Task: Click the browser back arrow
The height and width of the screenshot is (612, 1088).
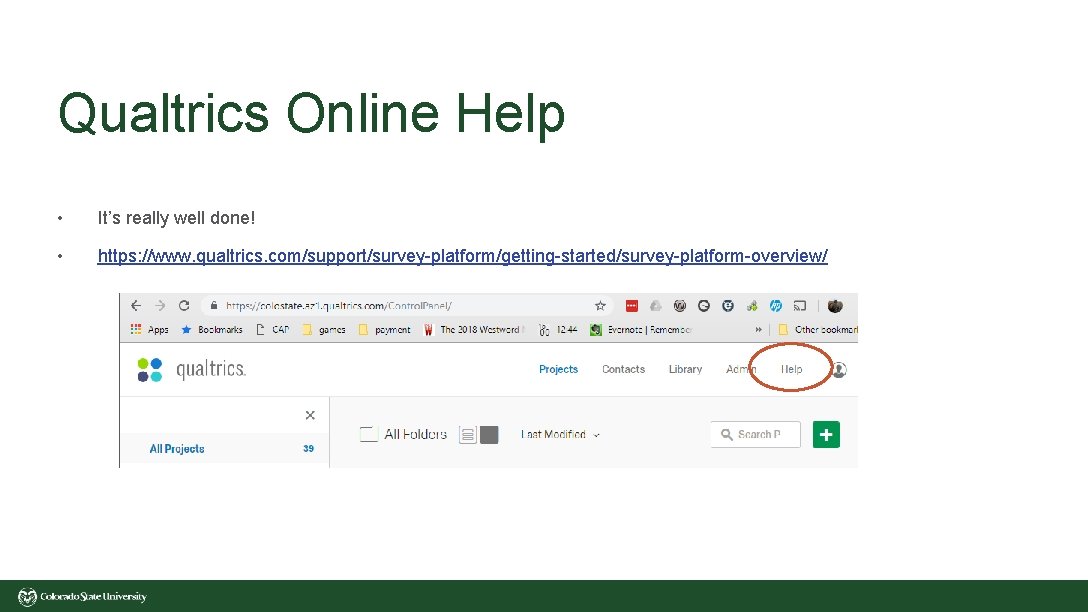Action: 136,305
